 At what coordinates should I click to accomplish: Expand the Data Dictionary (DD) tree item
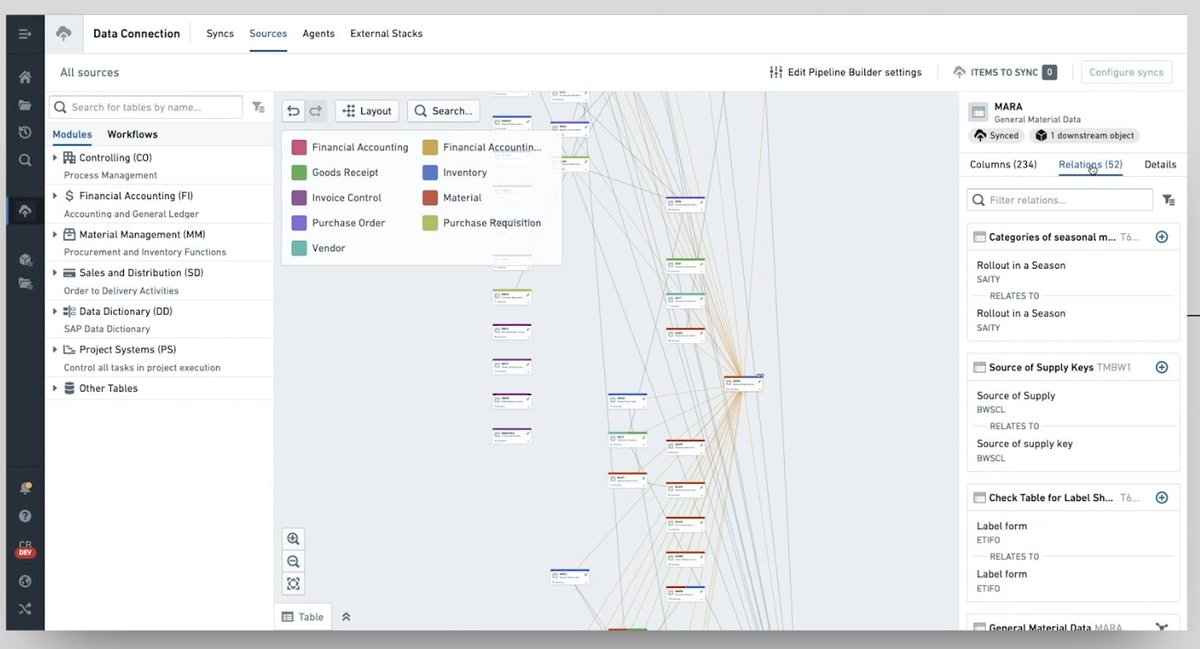56,310
